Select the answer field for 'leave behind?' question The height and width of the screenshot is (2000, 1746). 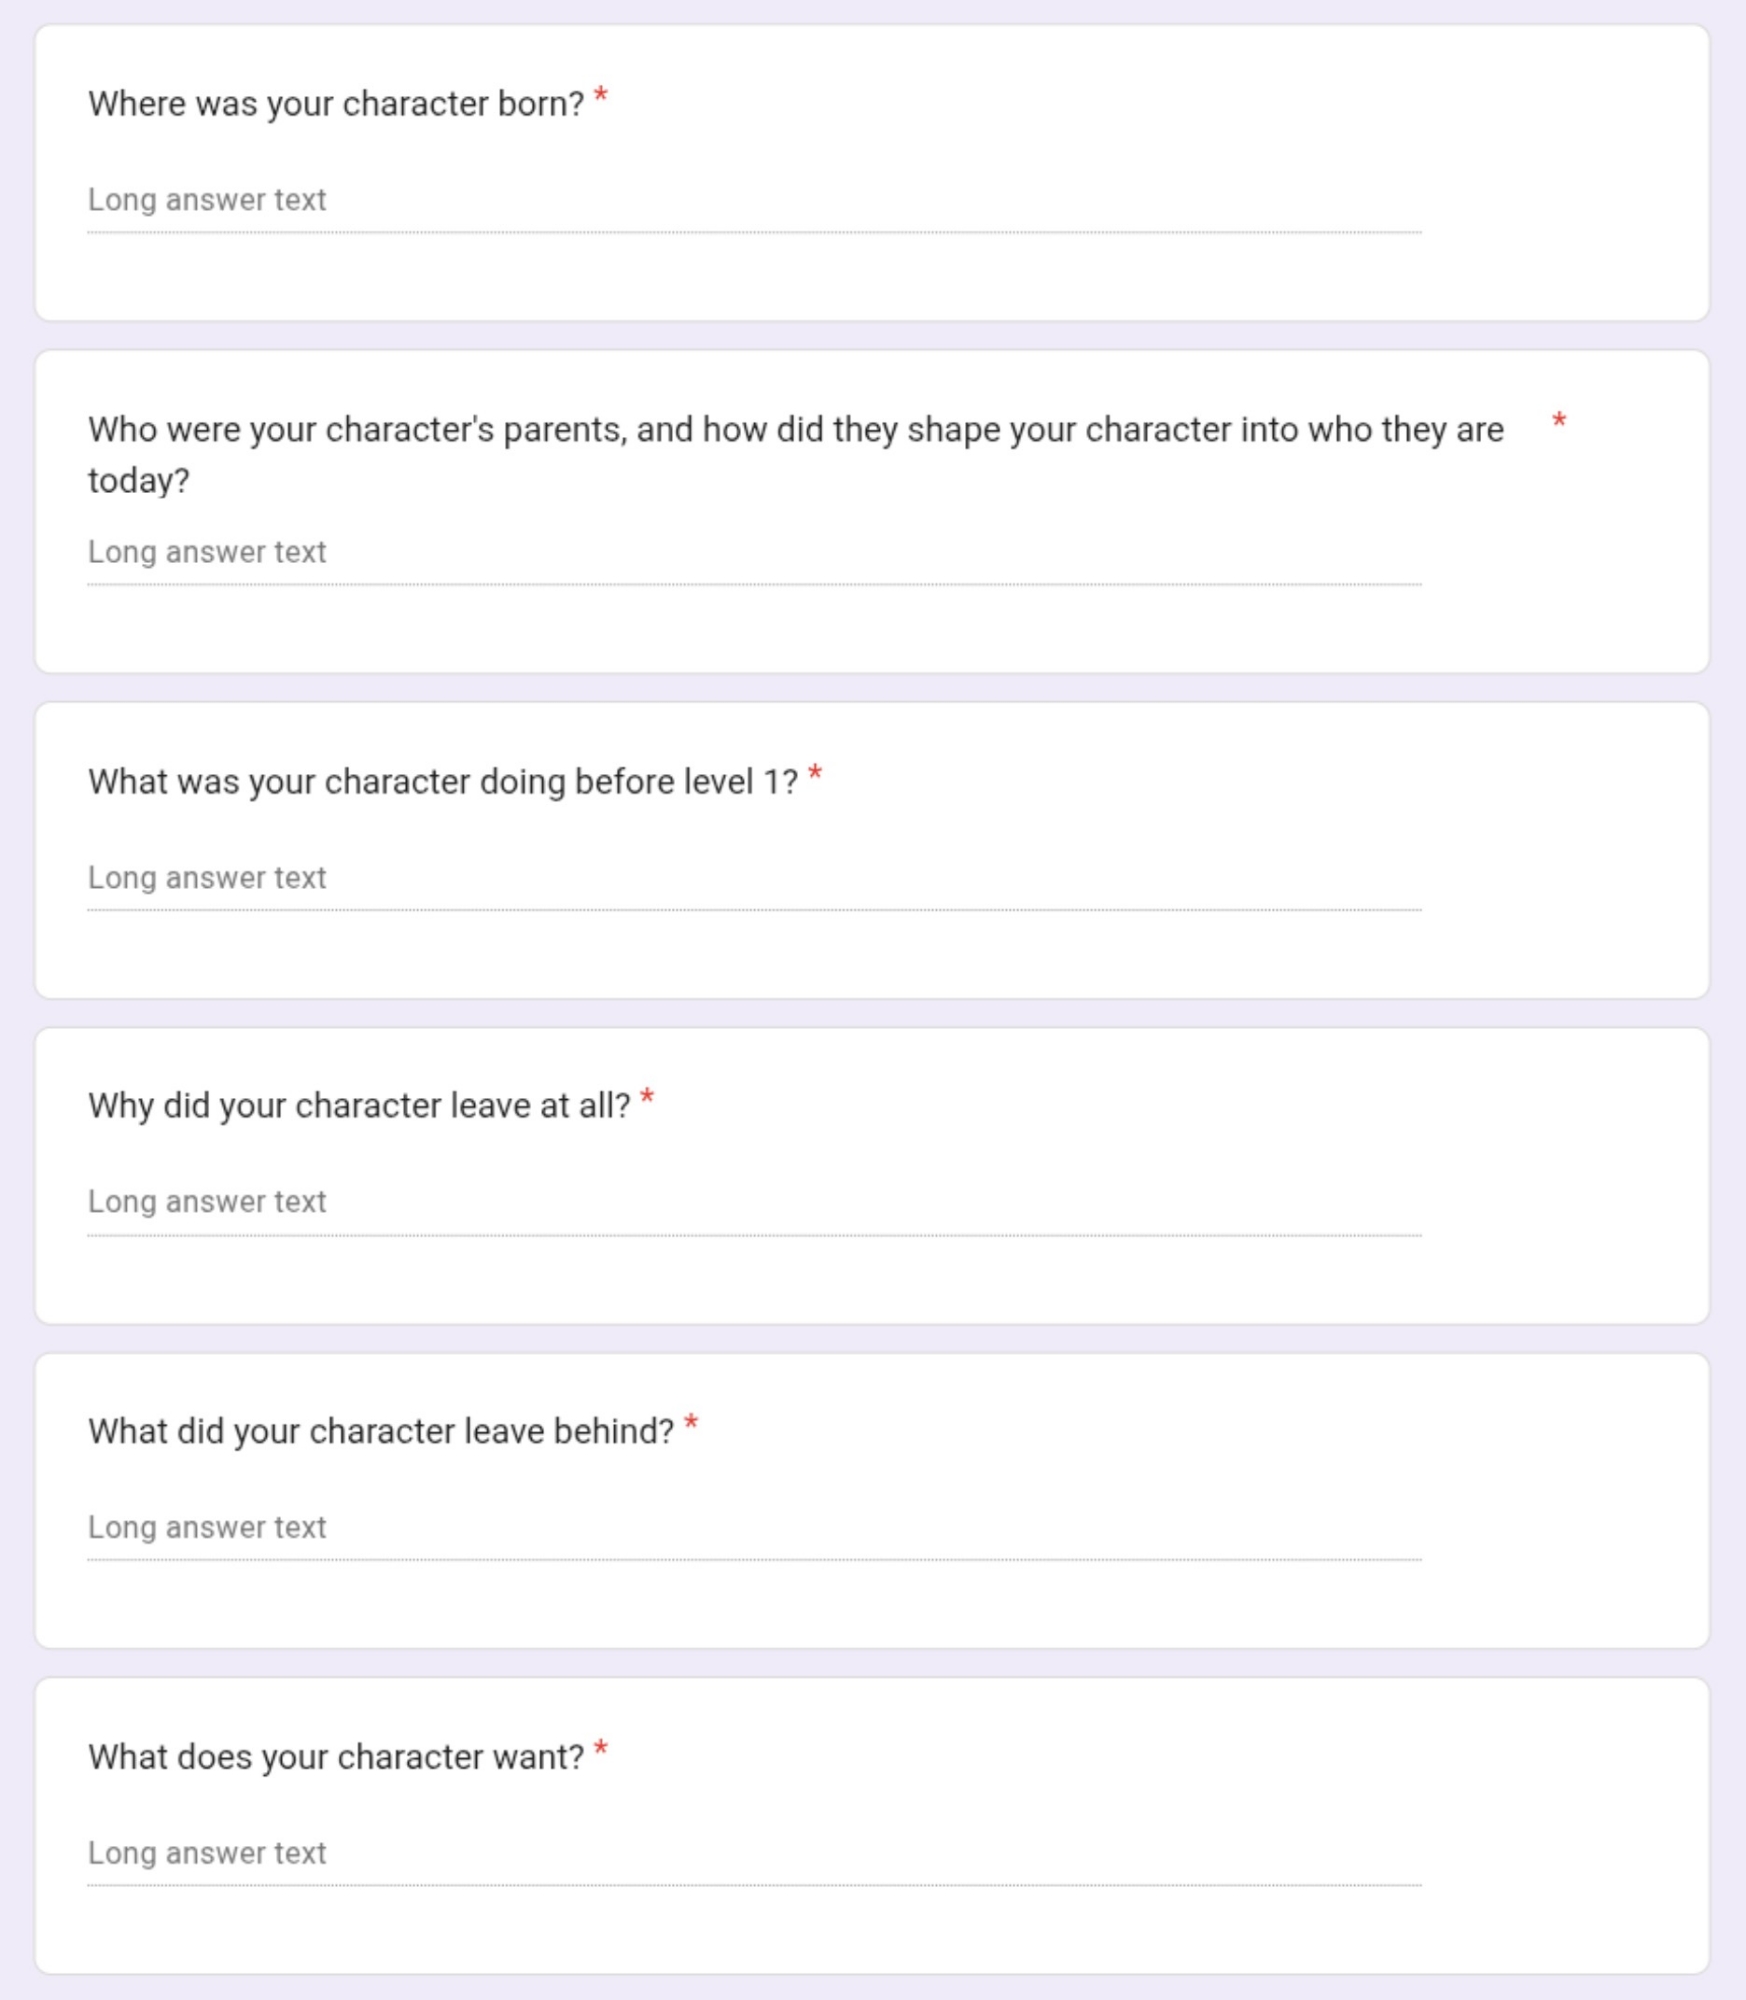pos(753,1528)
